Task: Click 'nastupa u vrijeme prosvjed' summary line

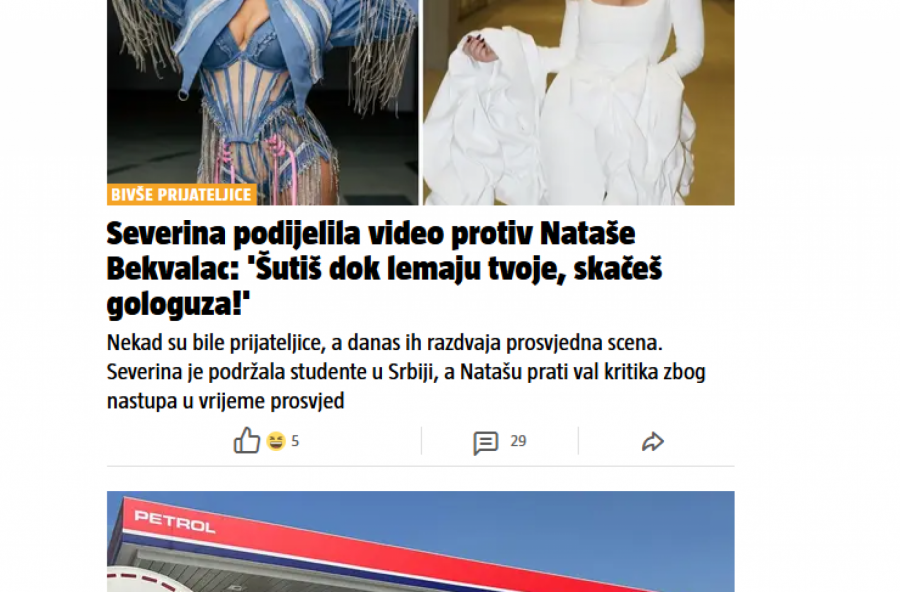Action: [226, 401]
